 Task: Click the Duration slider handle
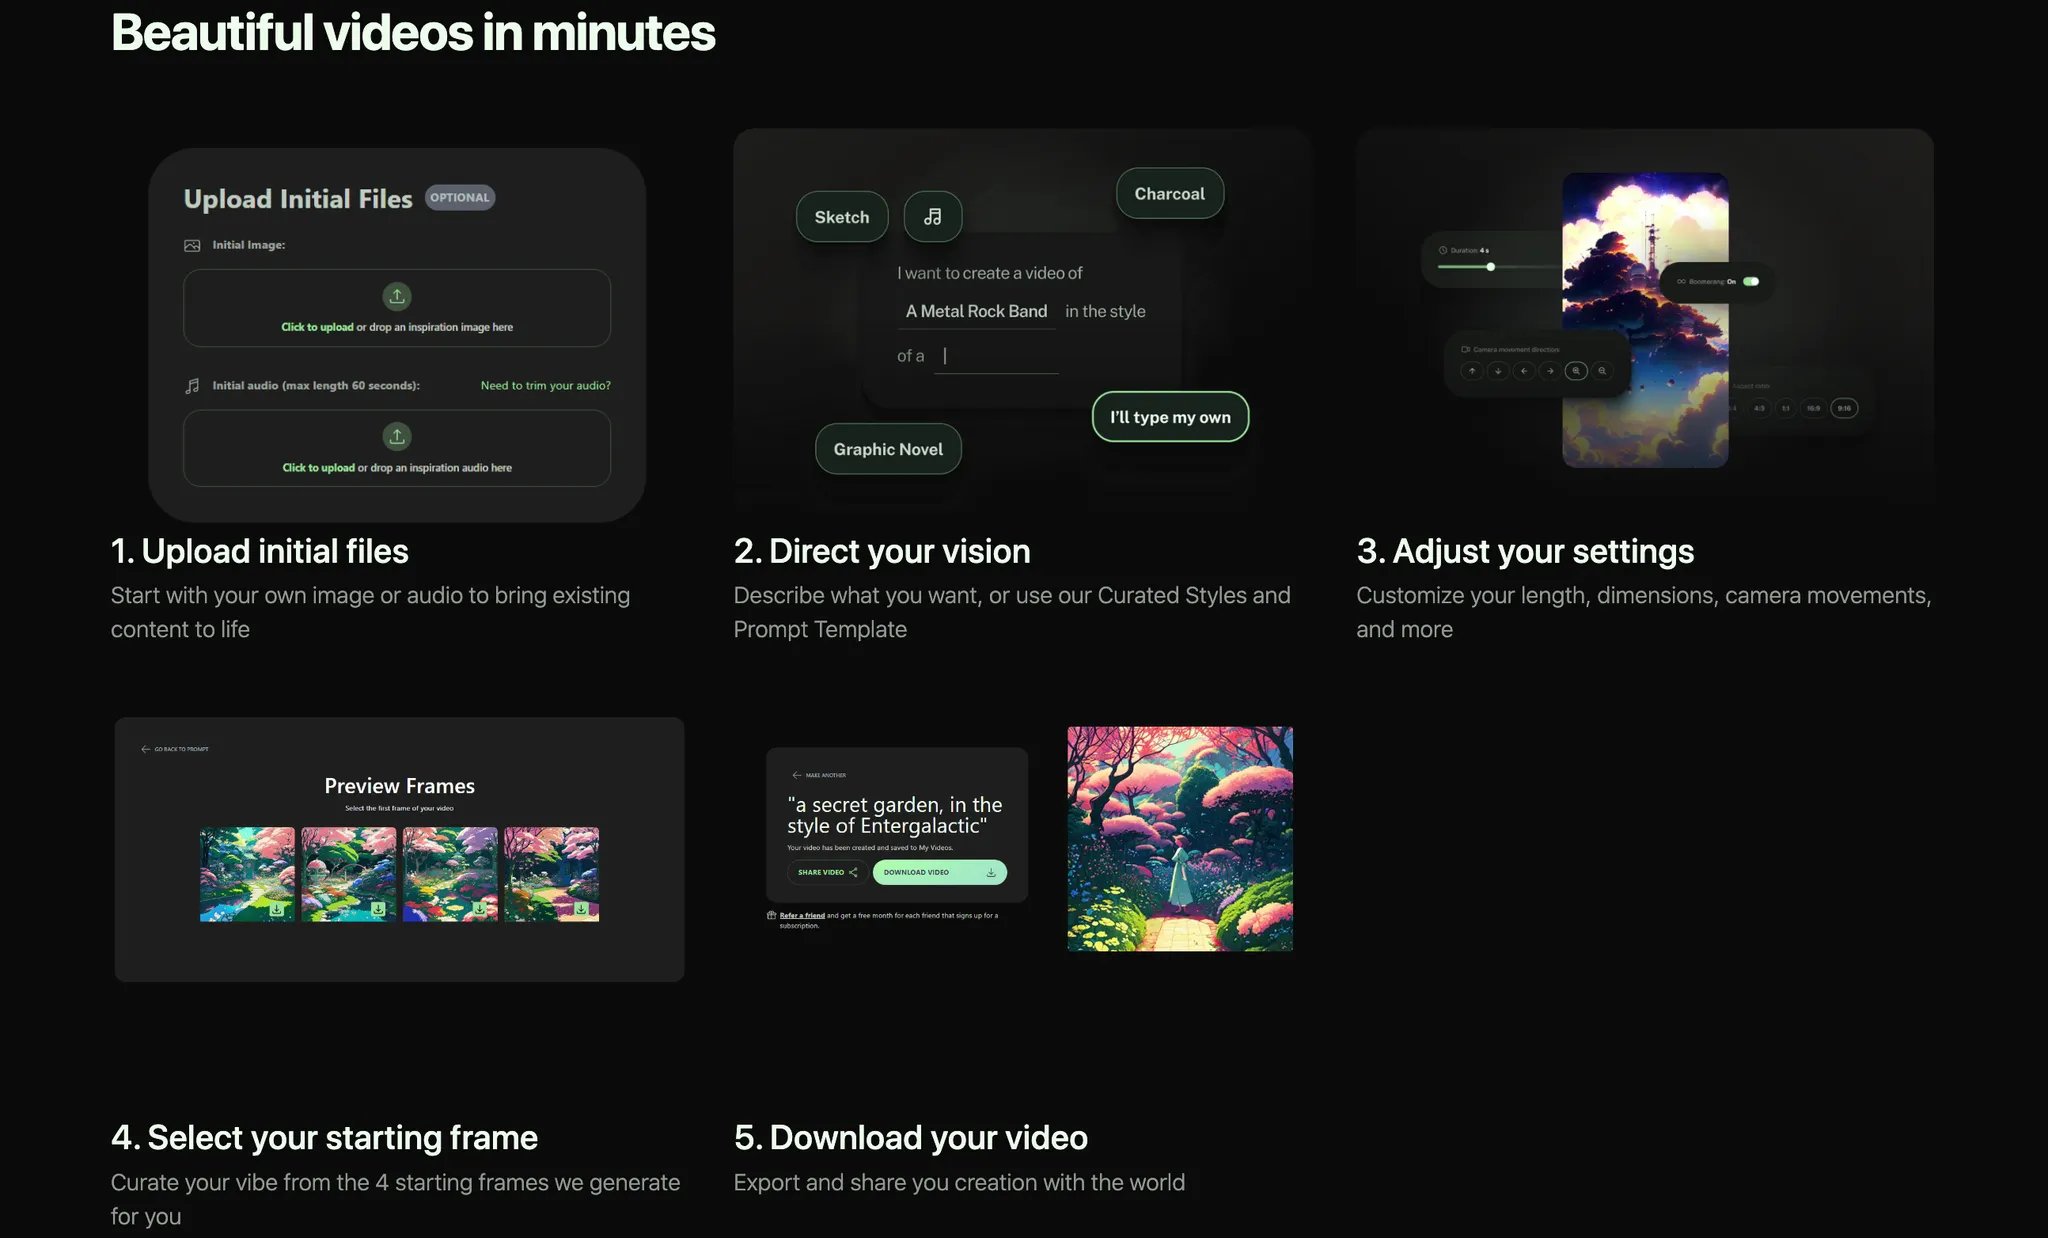[1490, 267]
